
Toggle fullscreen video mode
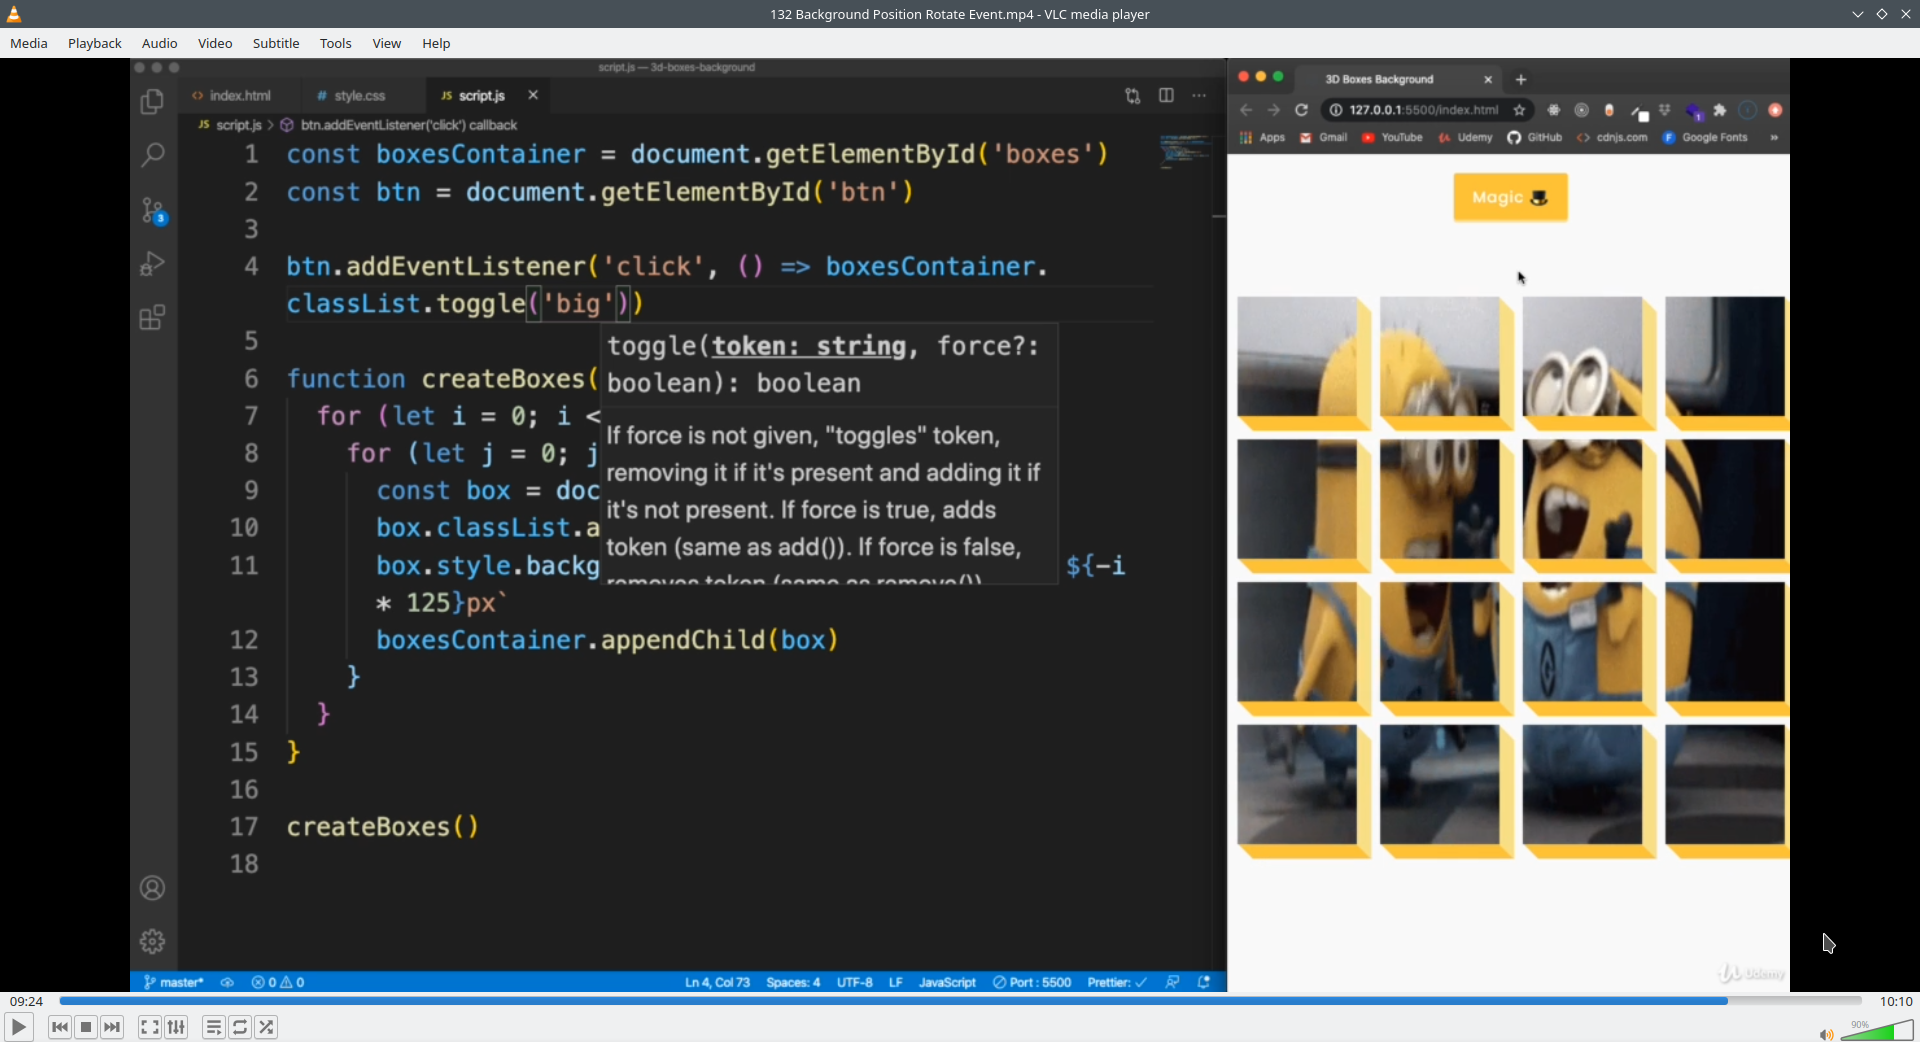tap(149, 1027)
